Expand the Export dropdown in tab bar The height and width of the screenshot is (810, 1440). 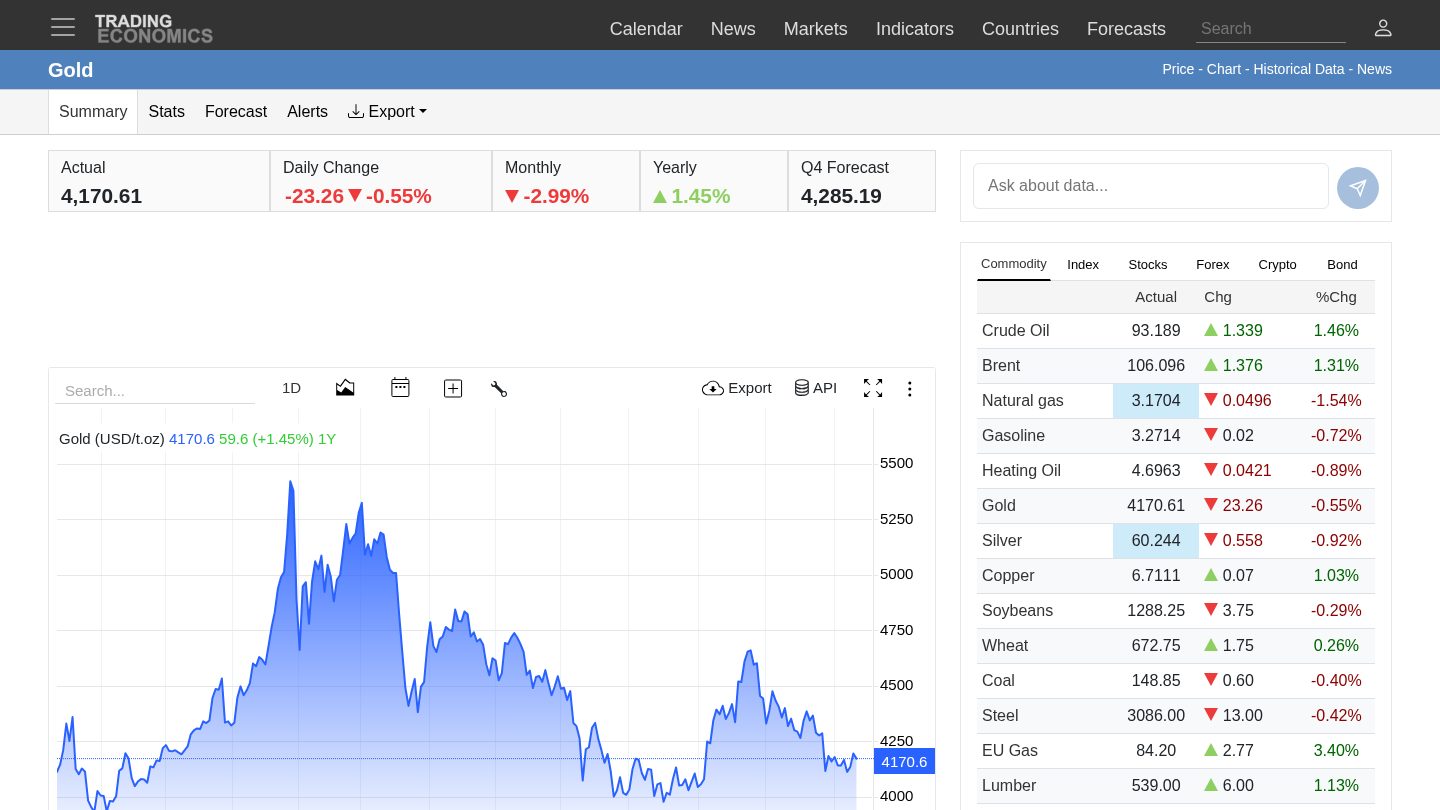click(387, 112)
